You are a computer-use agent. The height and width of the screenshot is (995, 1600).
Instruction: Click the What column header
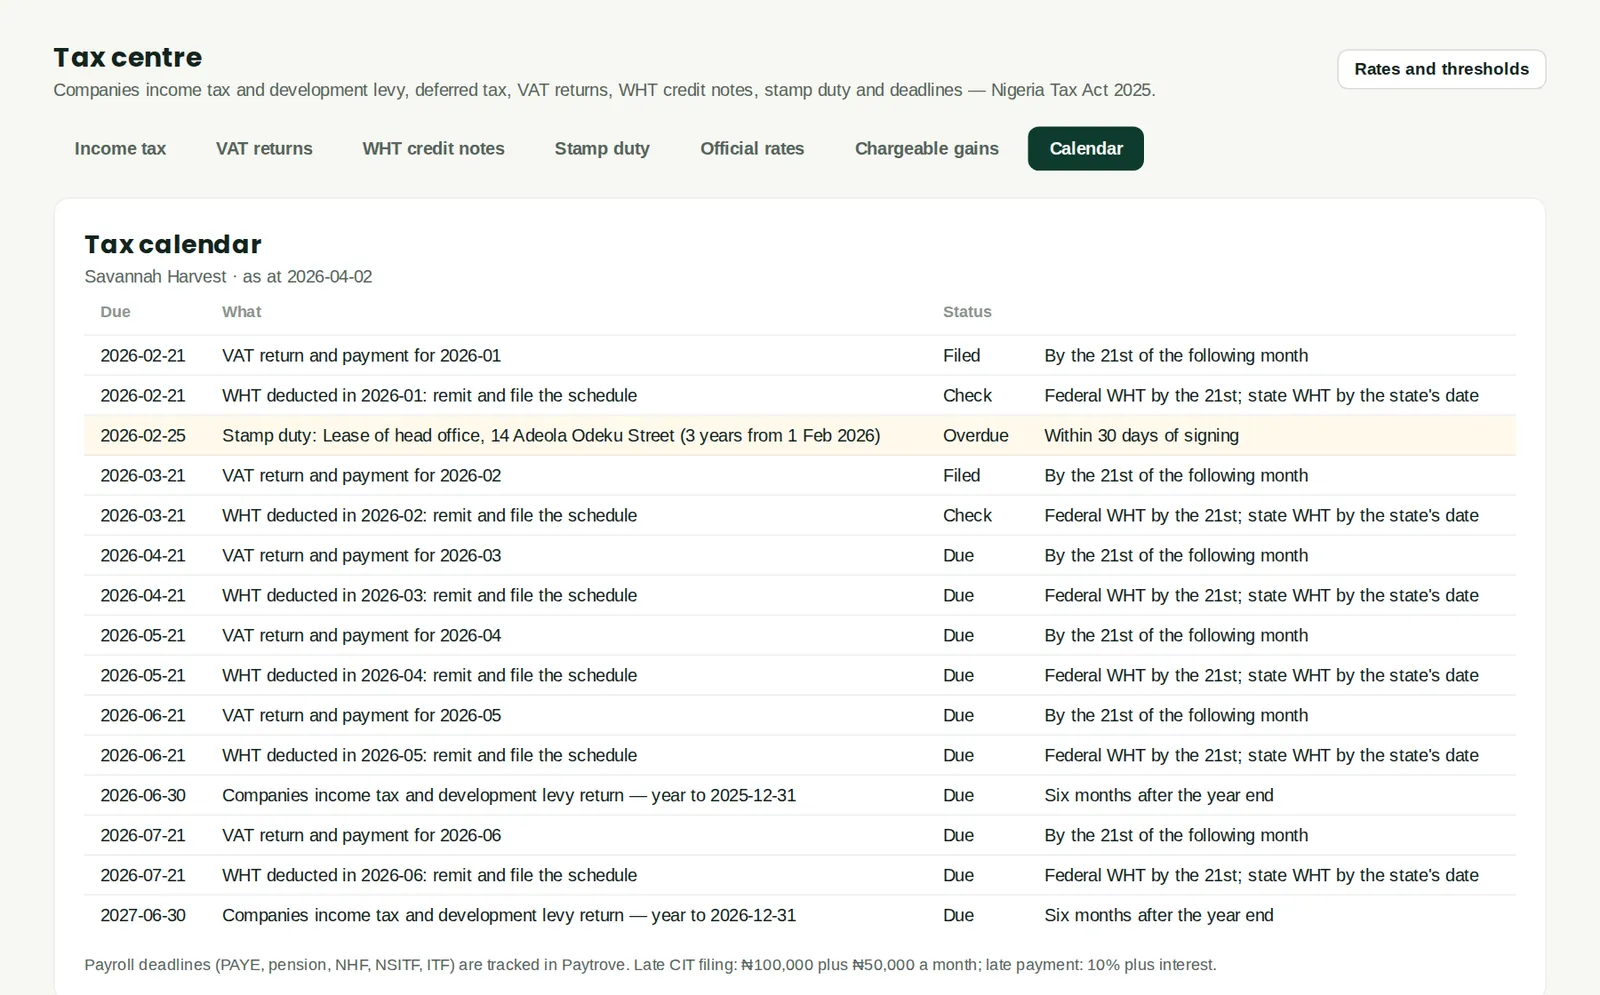pyautogui.click(x=241, y=312)
